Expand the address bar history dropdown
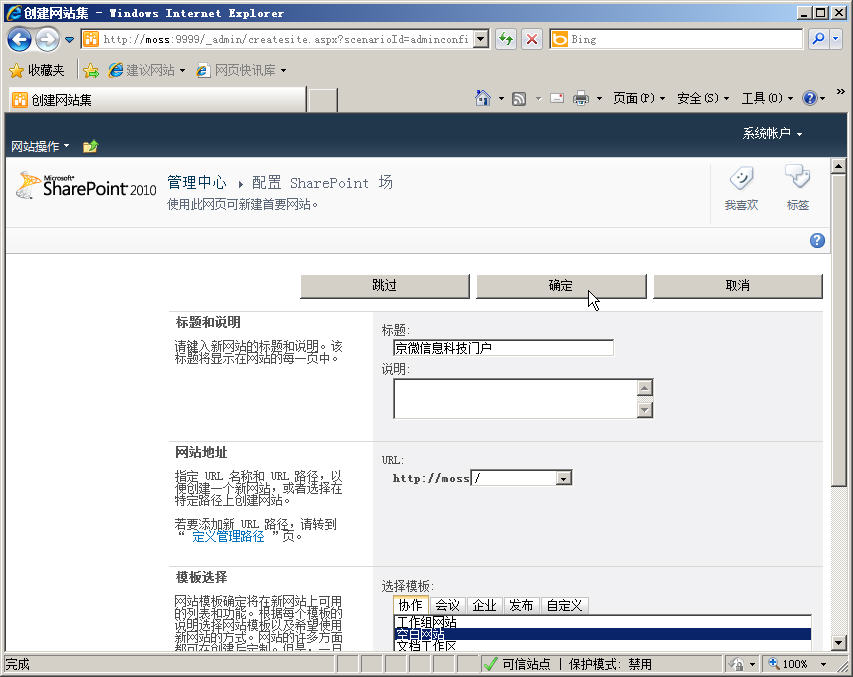Viewport: 853px width, 677px height. point(481,39)
